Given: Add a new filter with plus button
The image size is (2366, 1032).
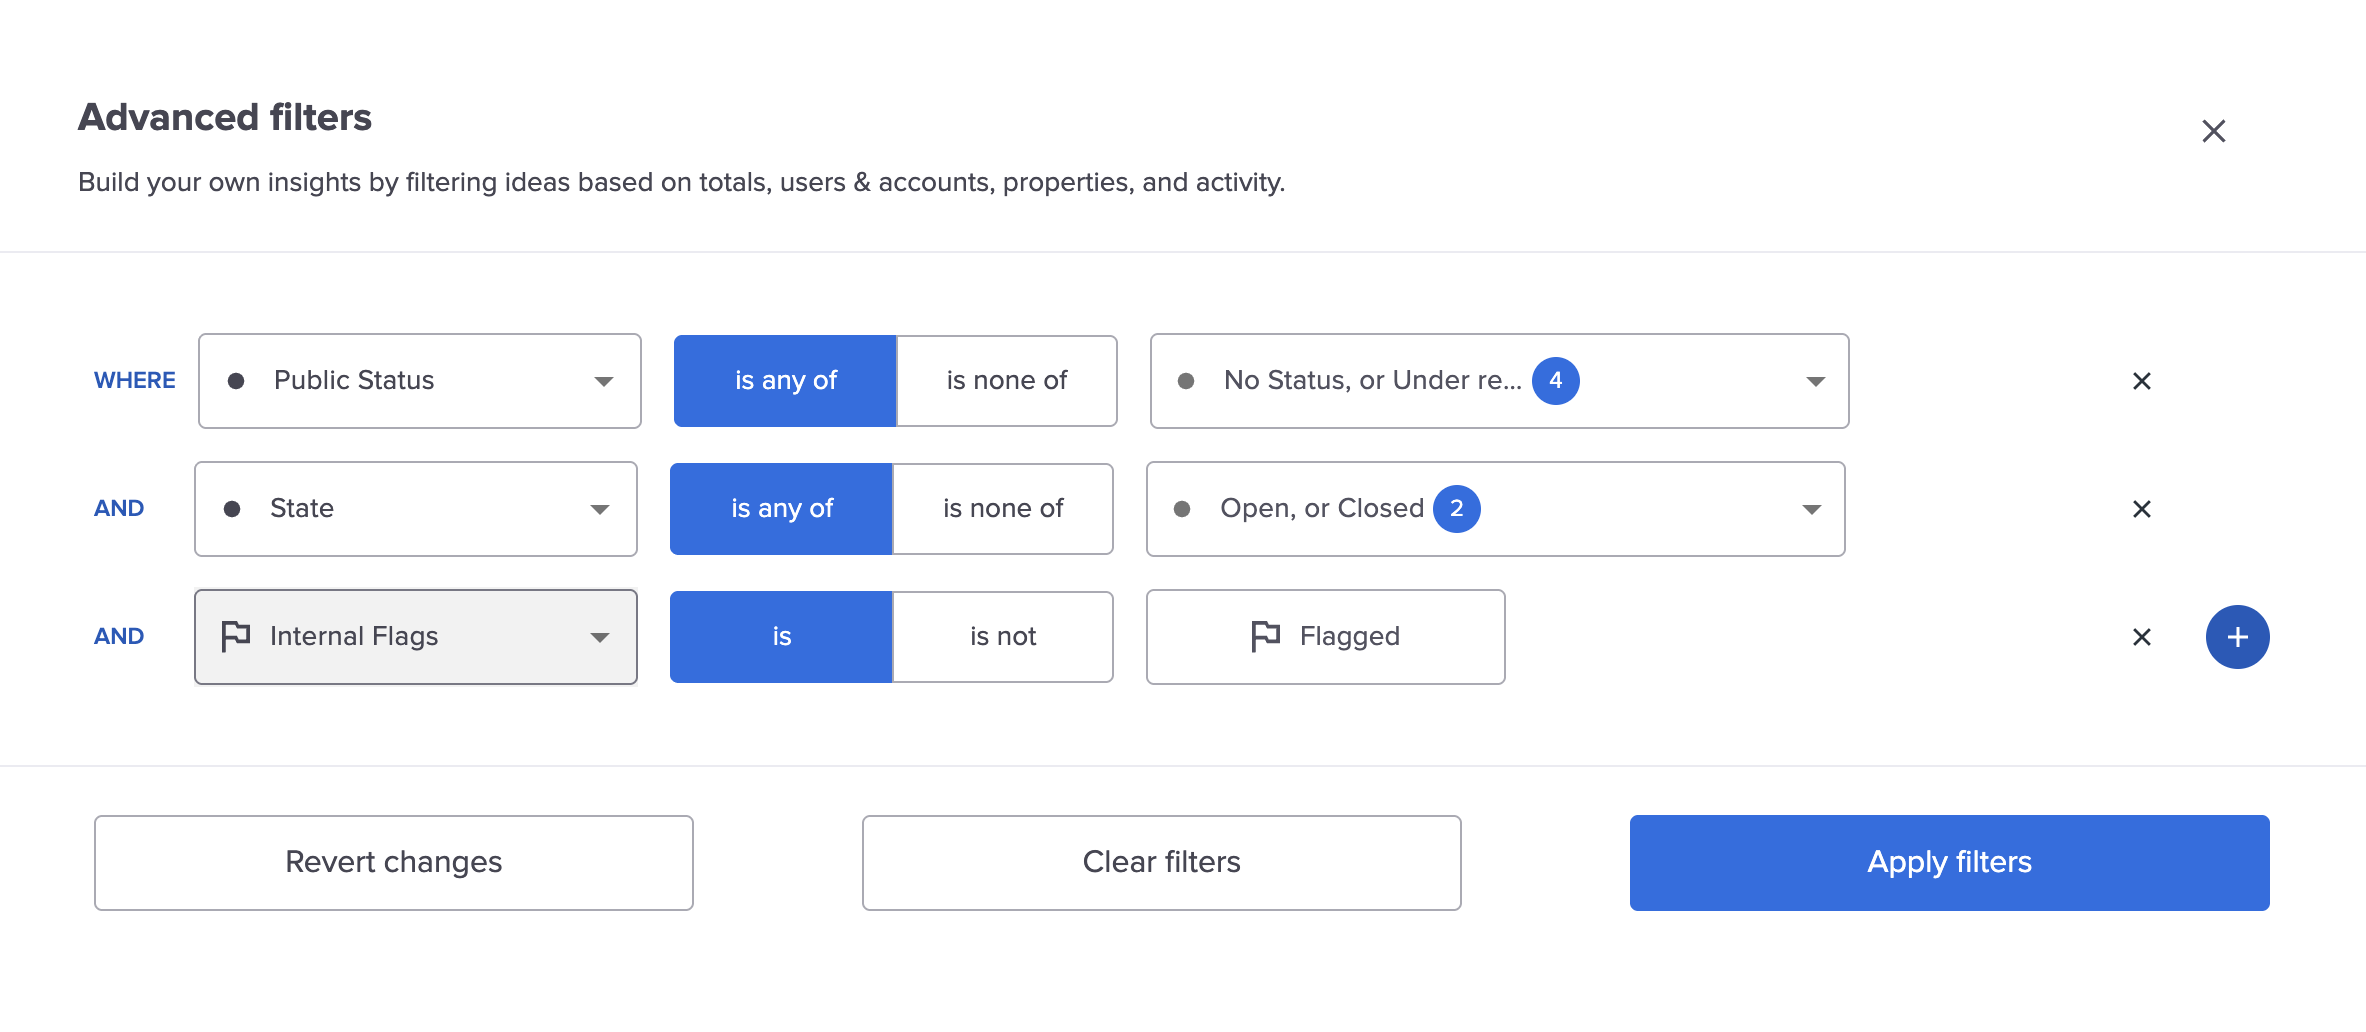Looking at the screenshot, I should pos(2237,637).
